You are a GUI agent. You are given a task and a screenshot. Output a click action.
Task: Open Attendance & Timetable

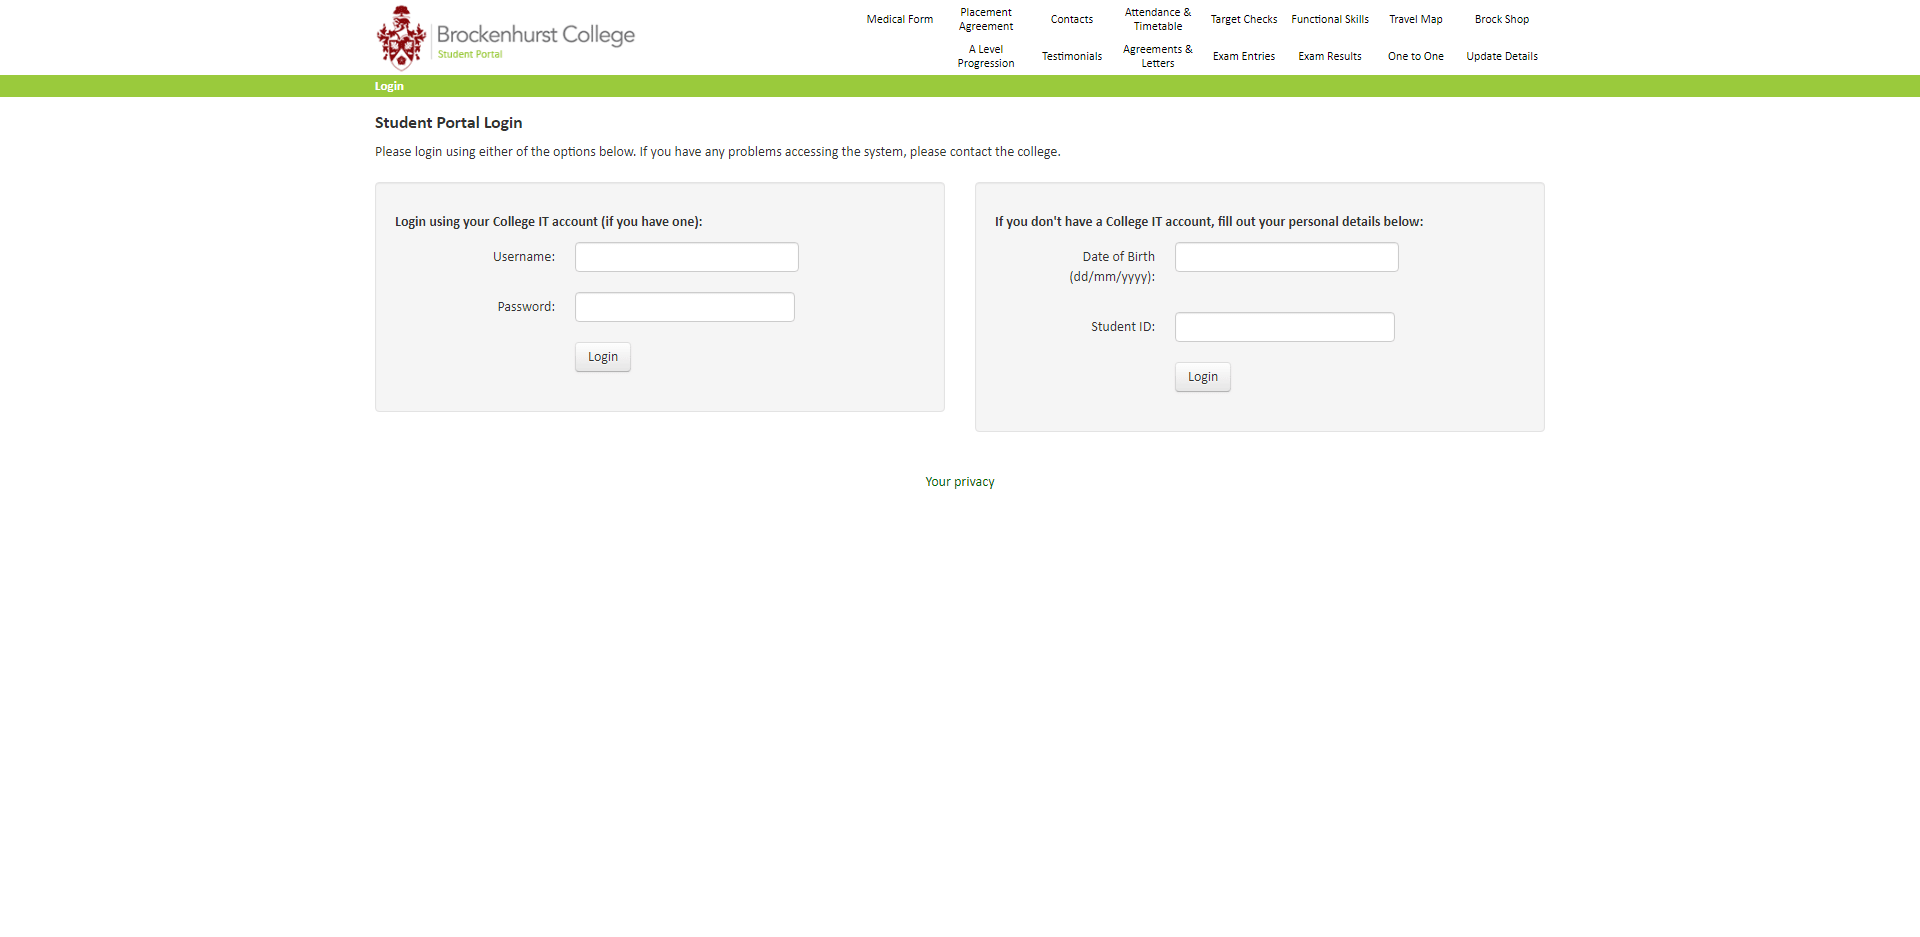click(1158, 20)
